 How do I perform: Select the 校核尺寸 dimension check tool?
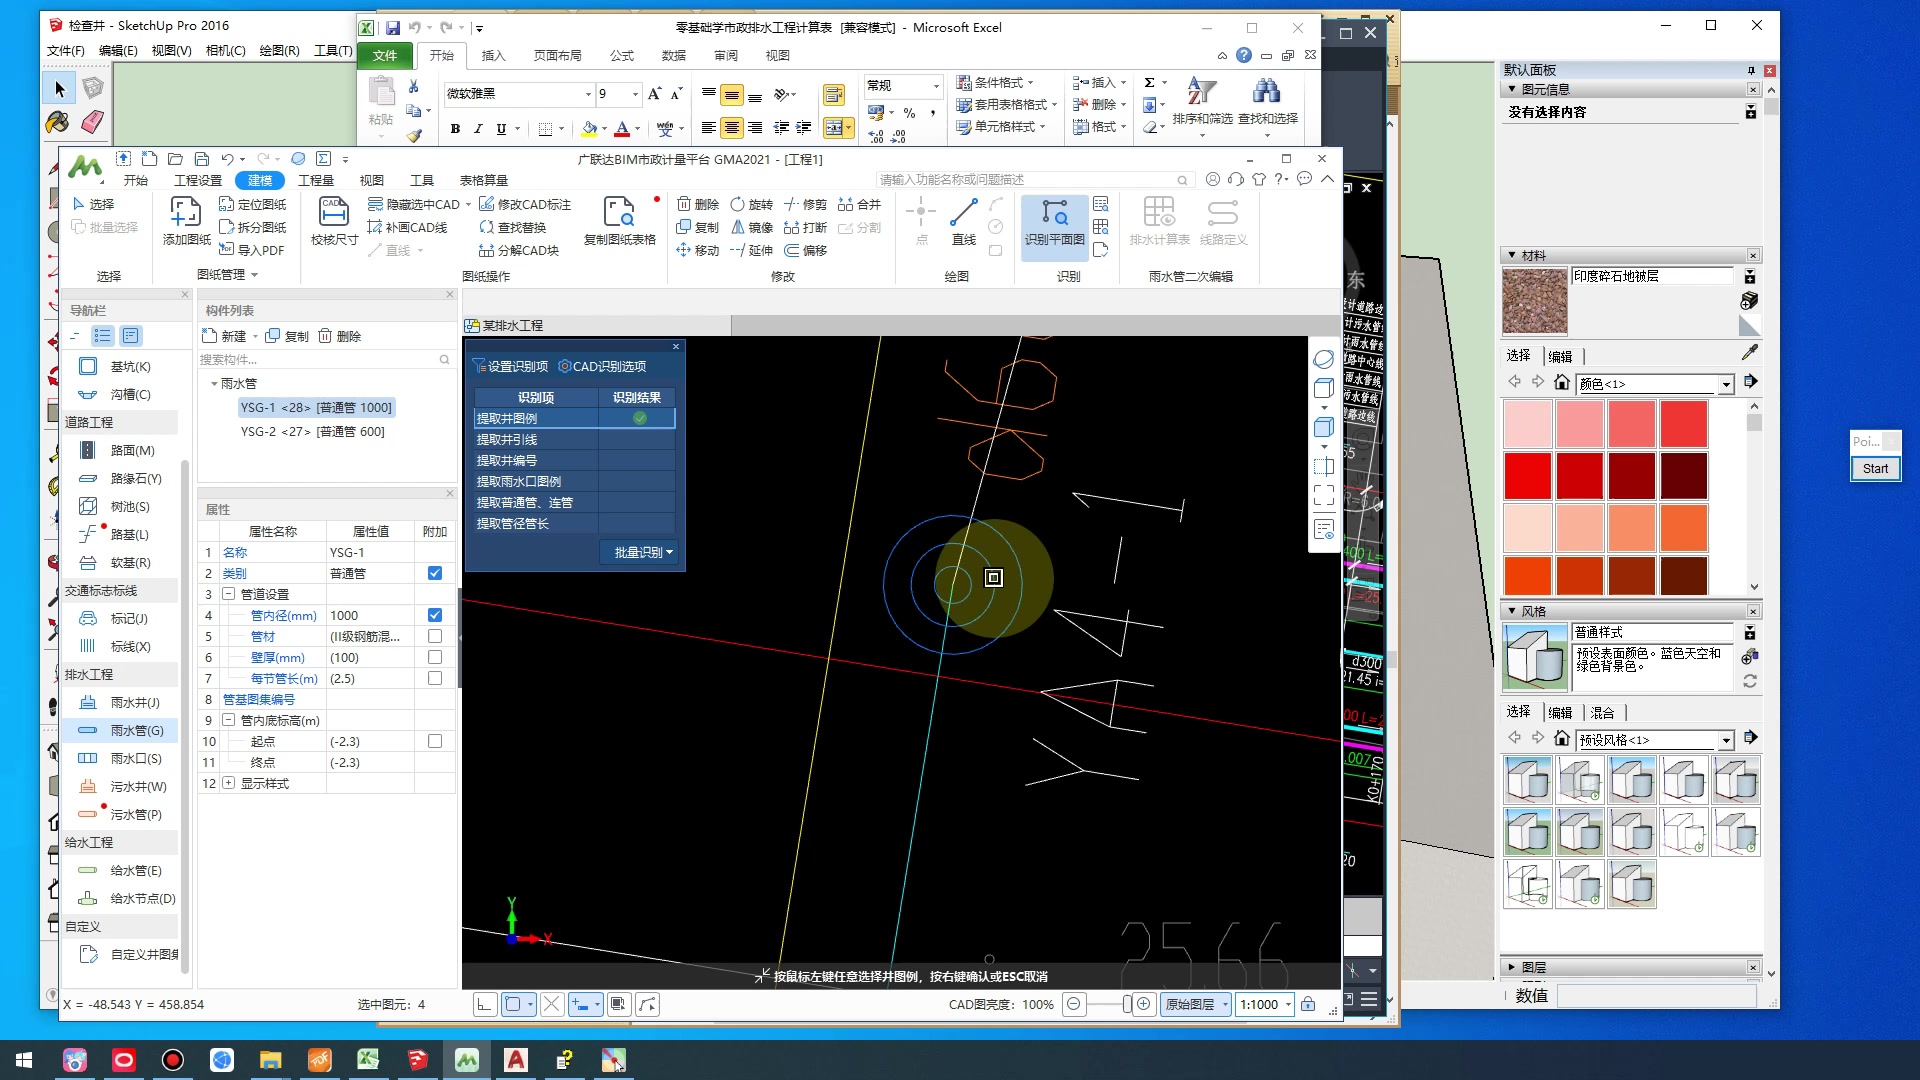click(333, 214)
